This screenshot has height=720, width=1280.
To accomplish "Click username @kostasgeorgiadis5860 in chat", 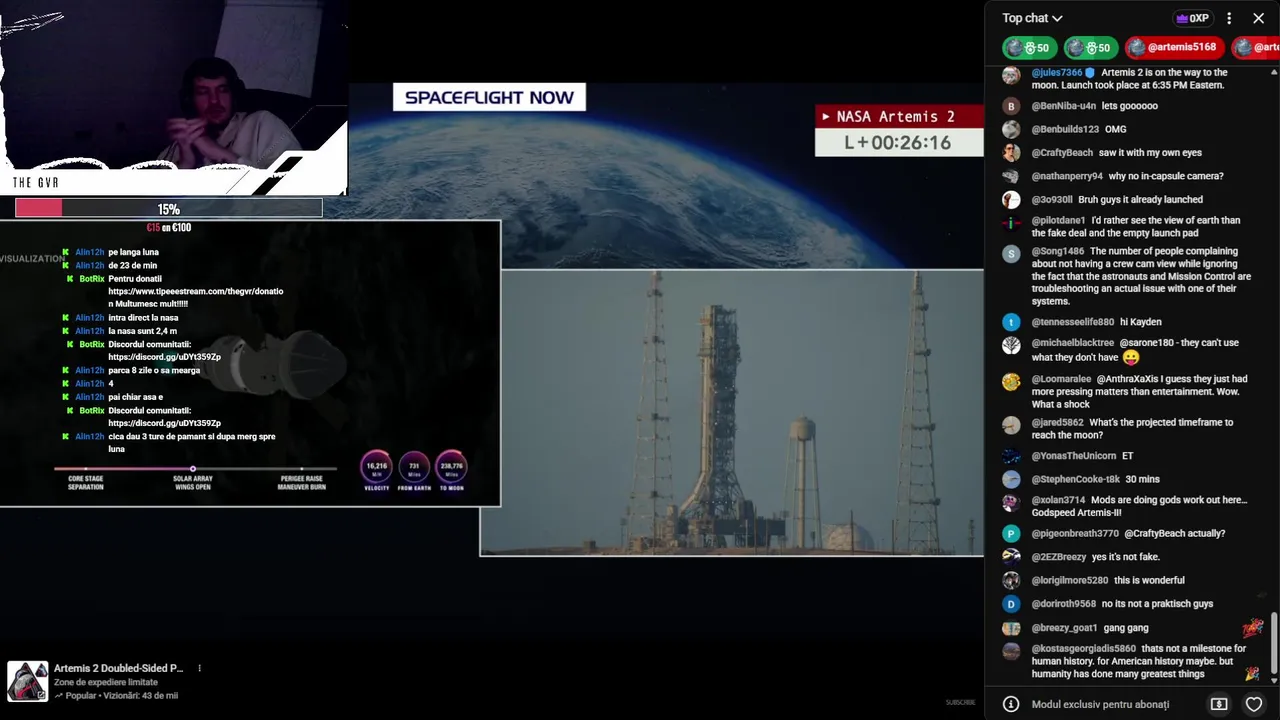I will (1084, 649).
